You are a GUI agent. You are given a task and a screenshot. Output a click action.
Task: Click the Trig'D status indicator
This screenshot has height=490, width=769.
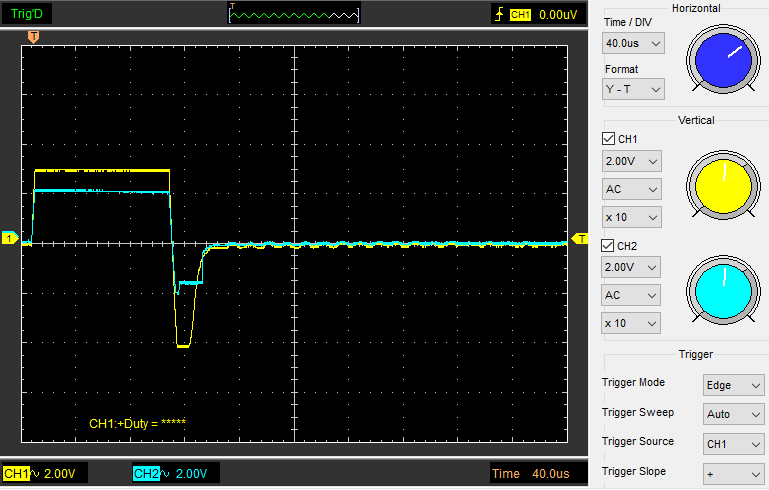pyautogui.click(x=26, y=14)
